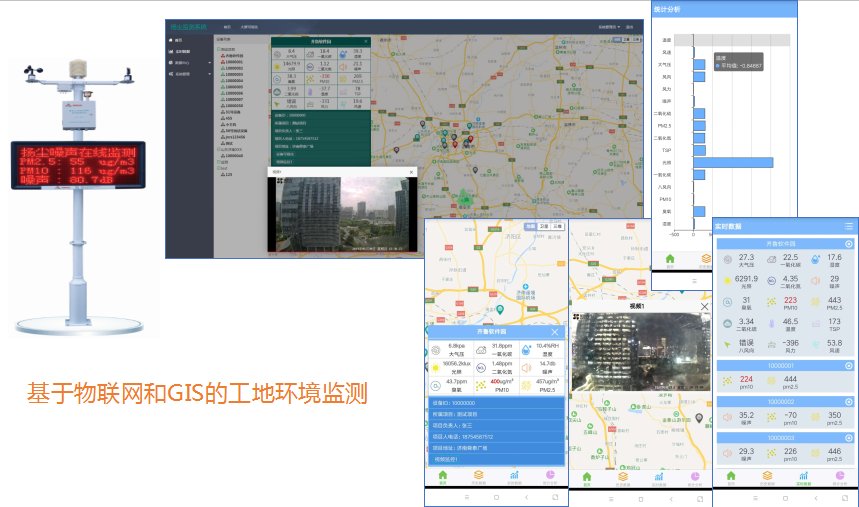Tap the teal map pin on left phone map
Screen dimensions: 859x507
500,310
